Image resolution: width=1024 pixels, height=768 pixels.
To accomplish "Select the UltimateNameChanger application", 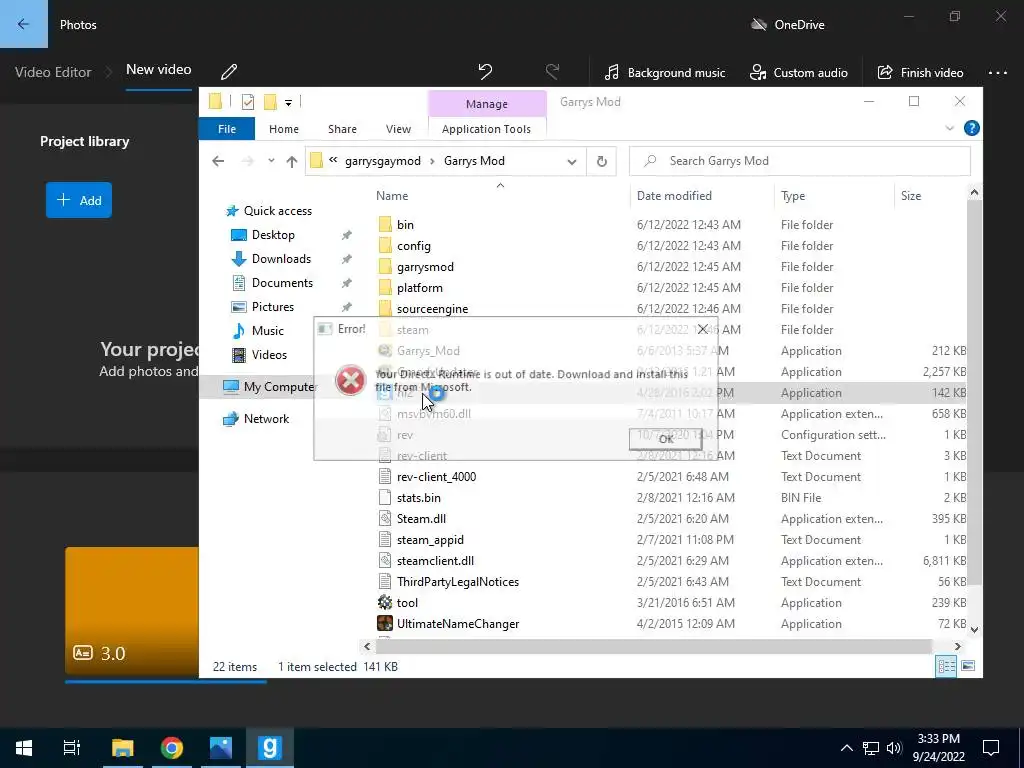I will point(458,624).
